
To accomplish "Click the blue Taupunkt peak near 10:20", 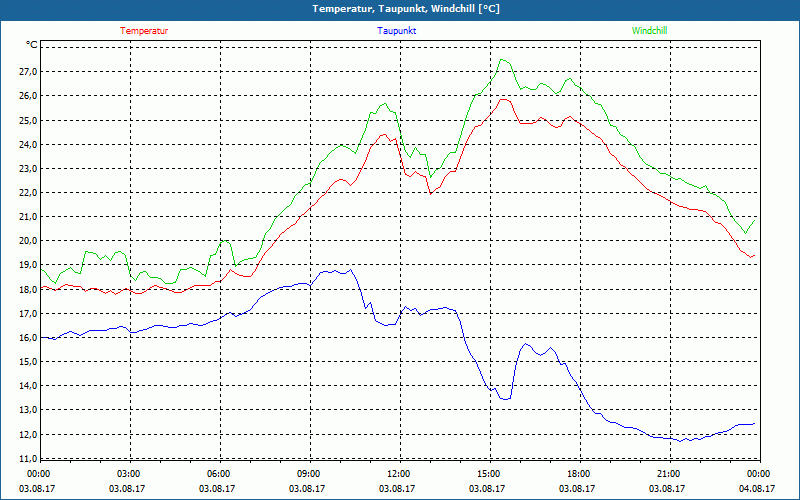I will pos(350,270).
